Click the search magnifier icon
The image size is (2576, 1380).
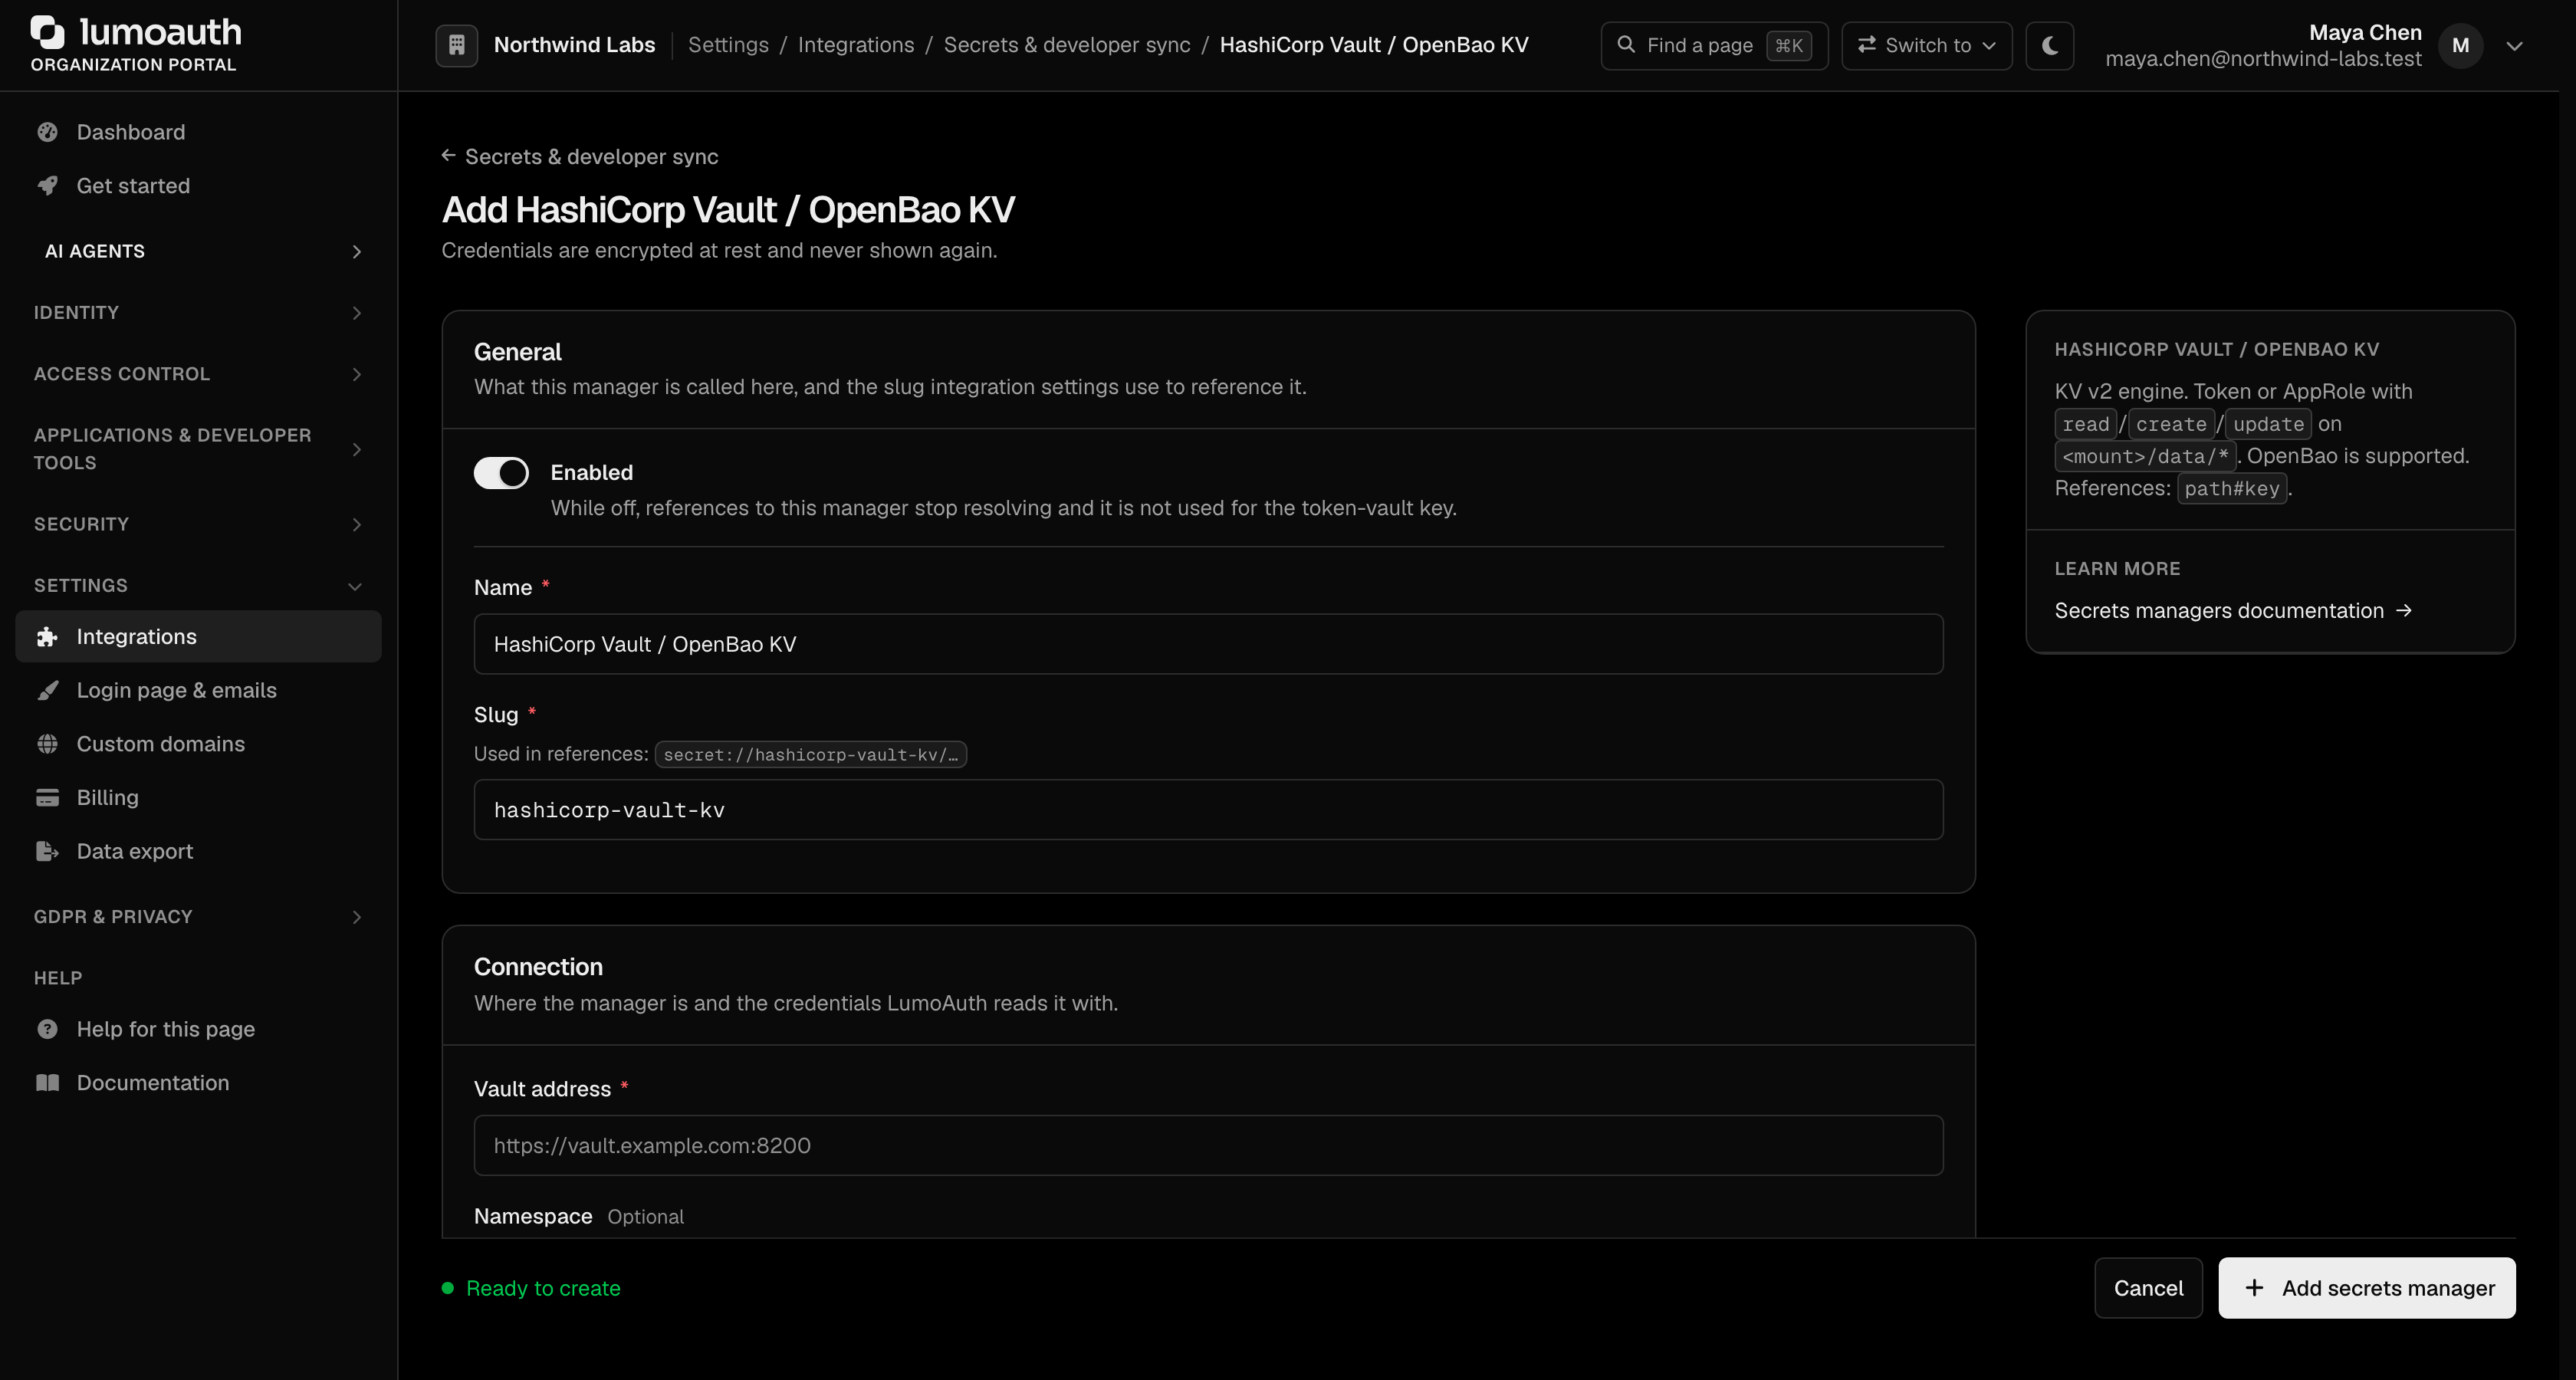point(1626,45)
